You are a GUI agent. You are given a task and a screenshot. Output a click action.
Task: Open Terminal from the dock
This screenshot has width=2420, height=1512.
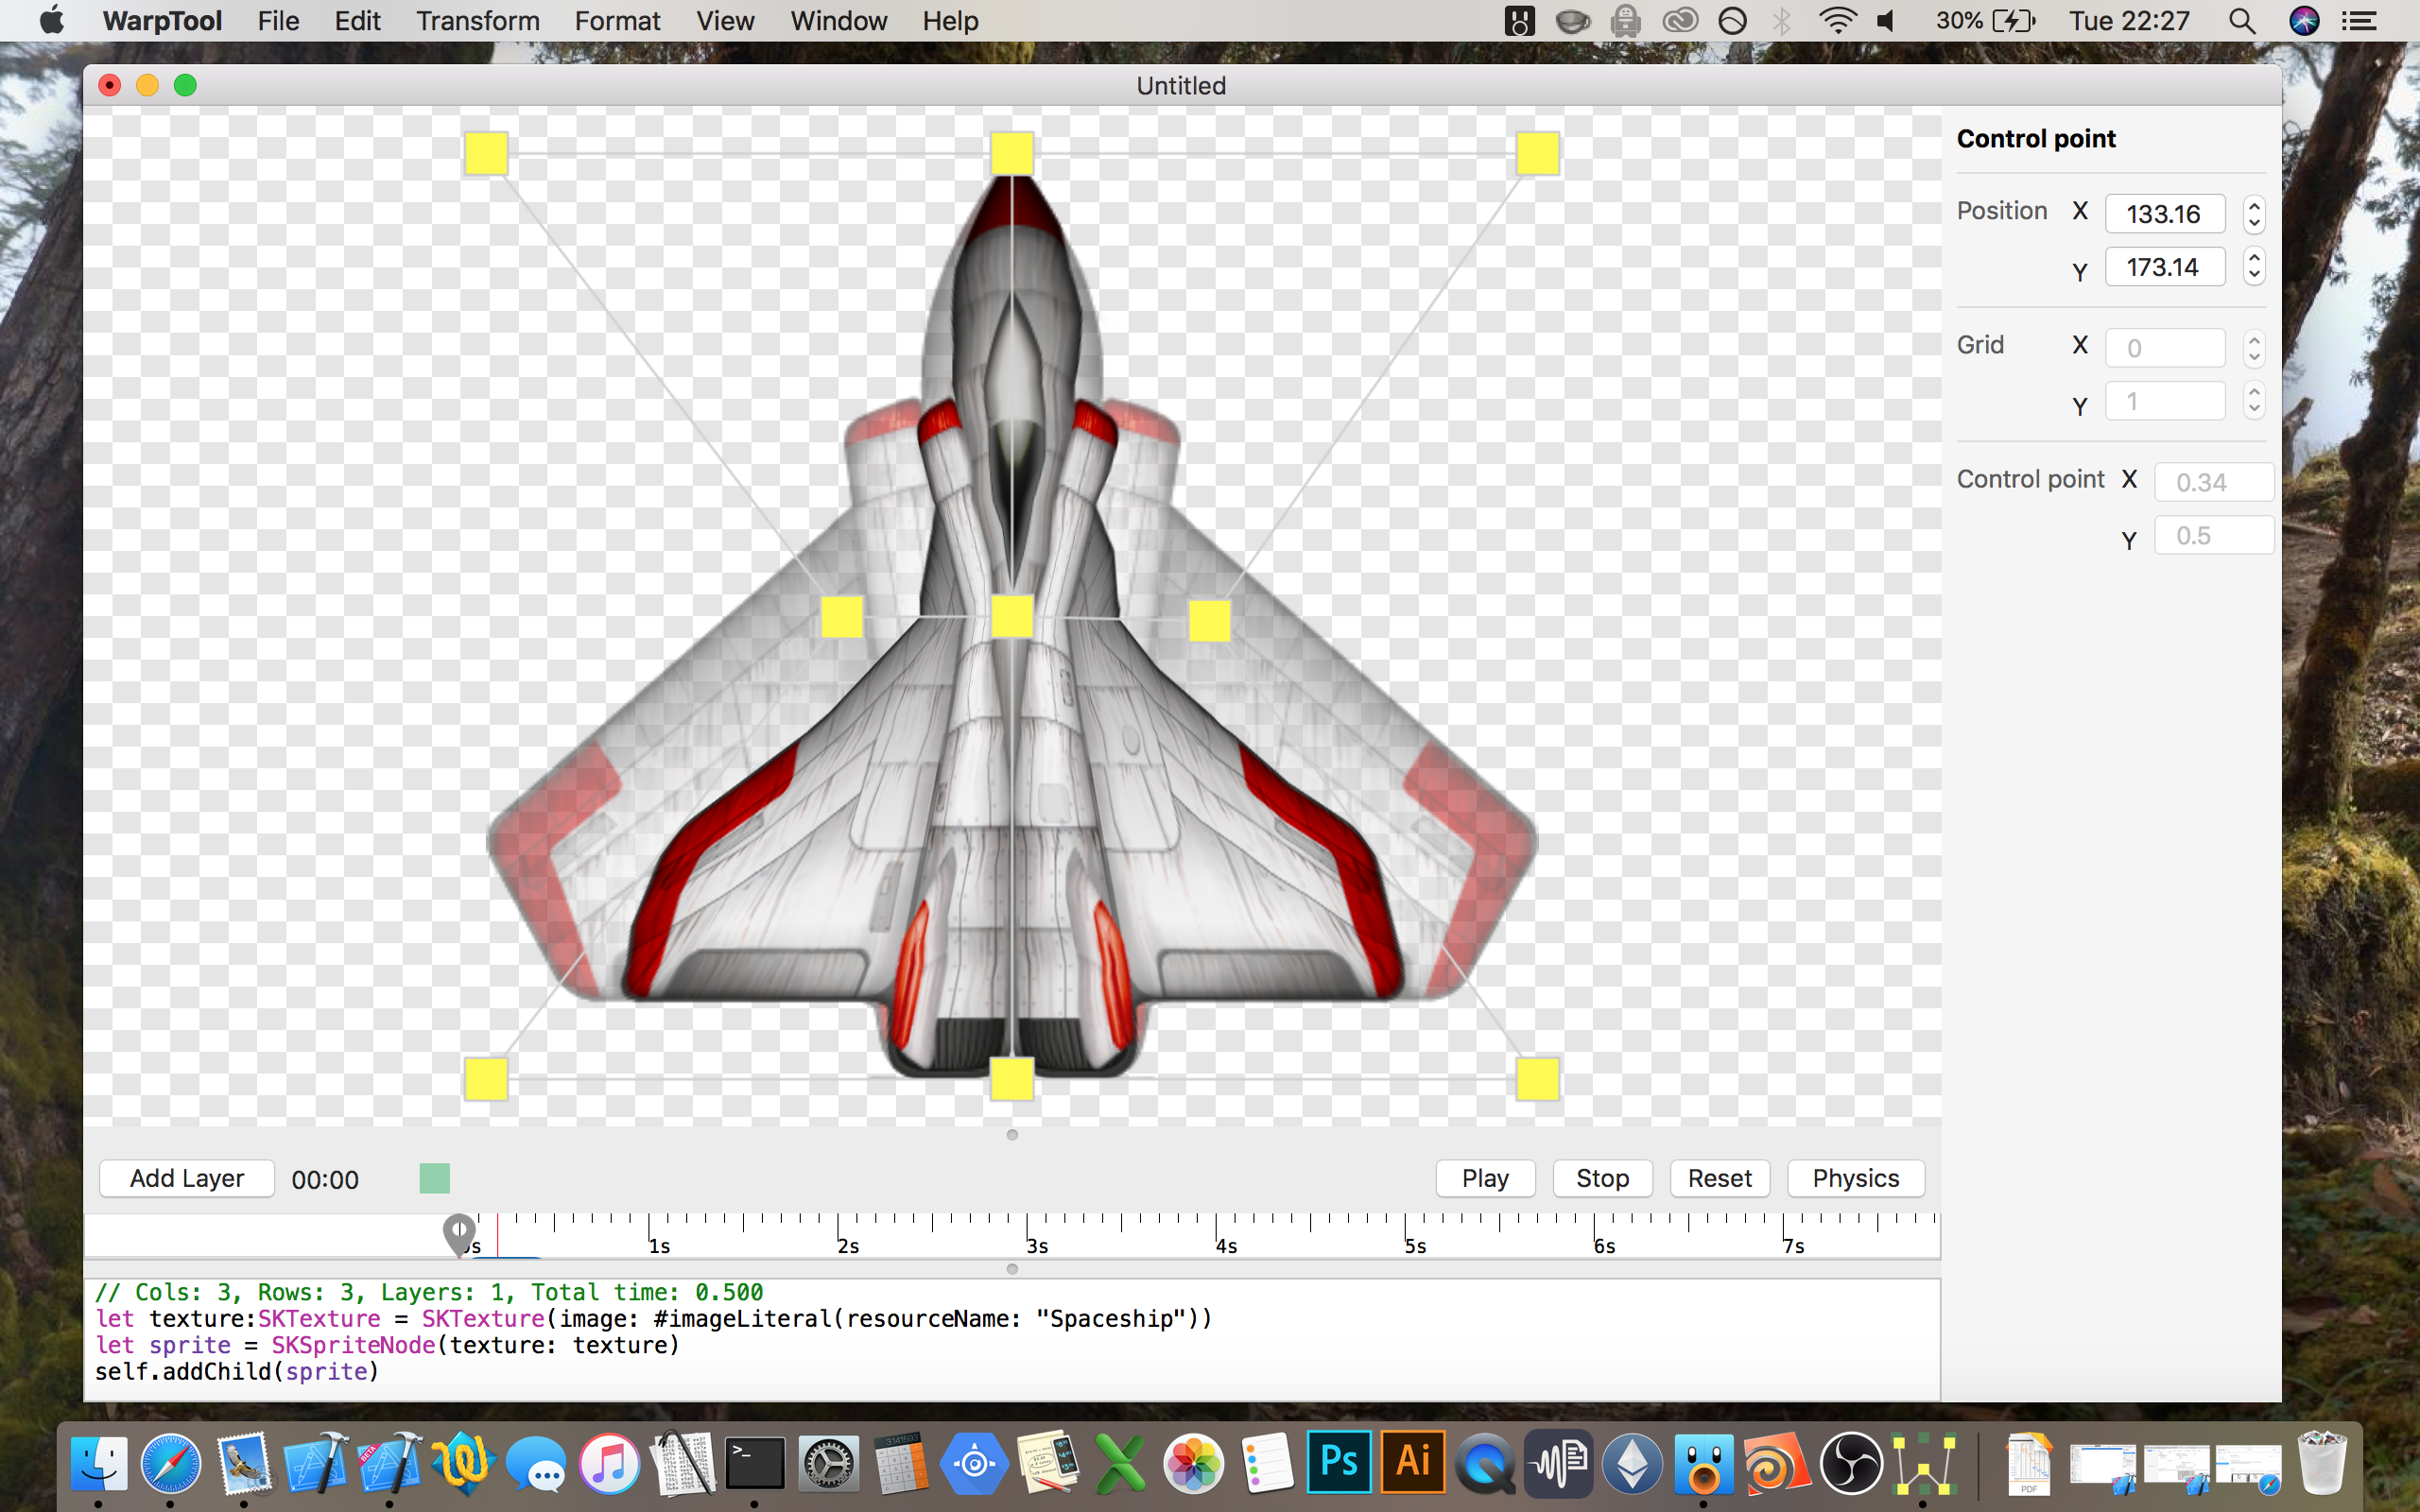754,1464
